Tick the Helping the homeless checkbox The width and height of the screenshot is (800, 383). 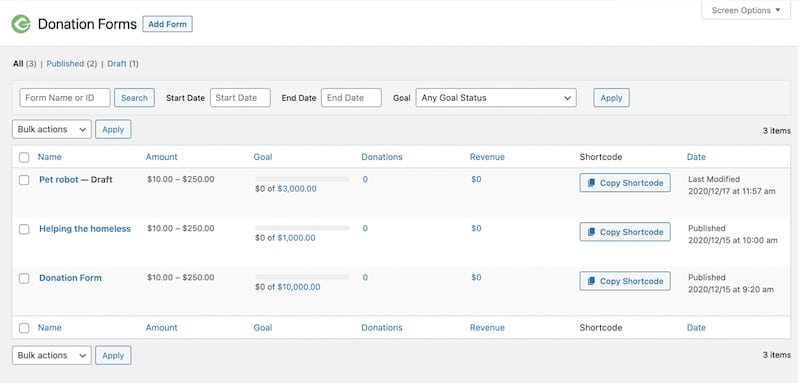pos(24,229)
